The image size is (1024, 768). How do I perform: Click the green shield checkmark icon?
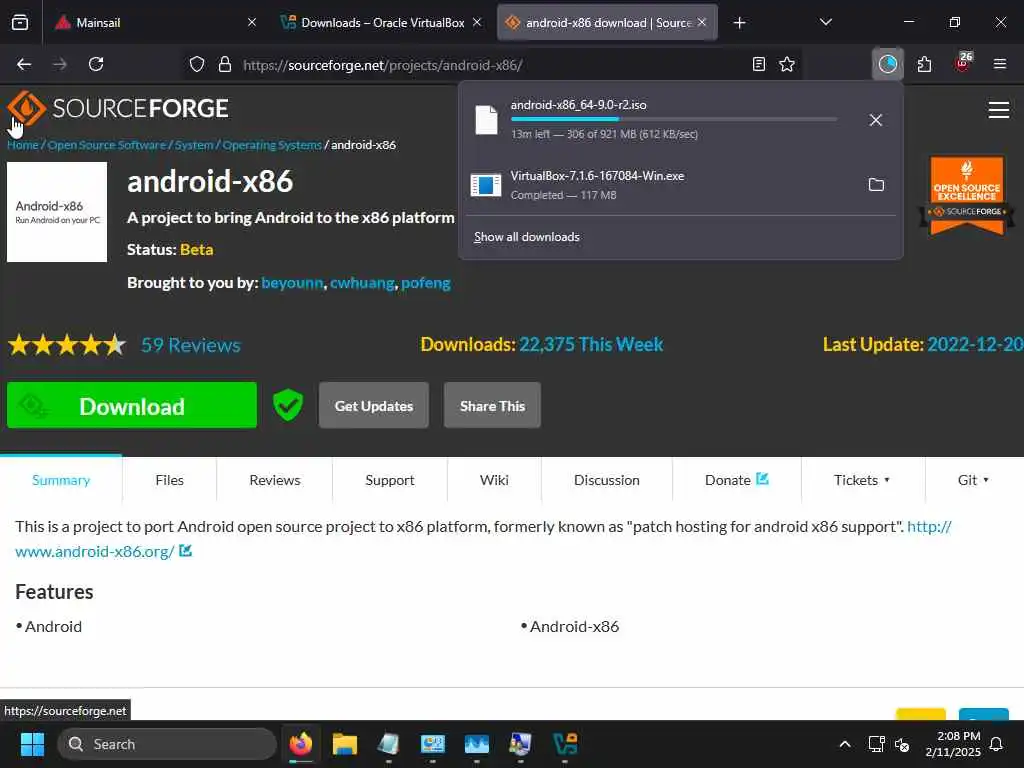287,405
